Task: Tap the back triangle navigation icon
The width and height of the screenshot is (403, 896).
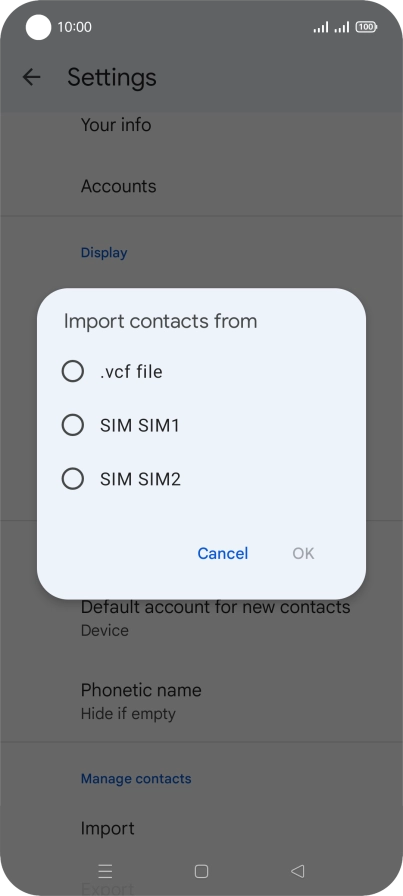Action: (x=297, y=871)
